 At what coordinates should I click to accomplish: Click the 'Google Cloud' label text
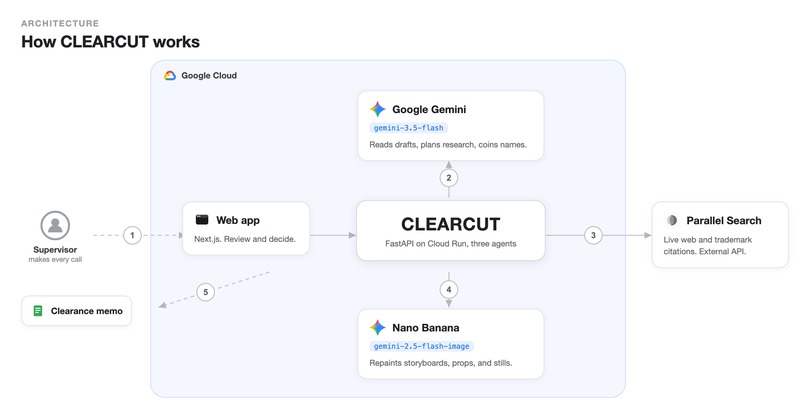tap(209, 76)
